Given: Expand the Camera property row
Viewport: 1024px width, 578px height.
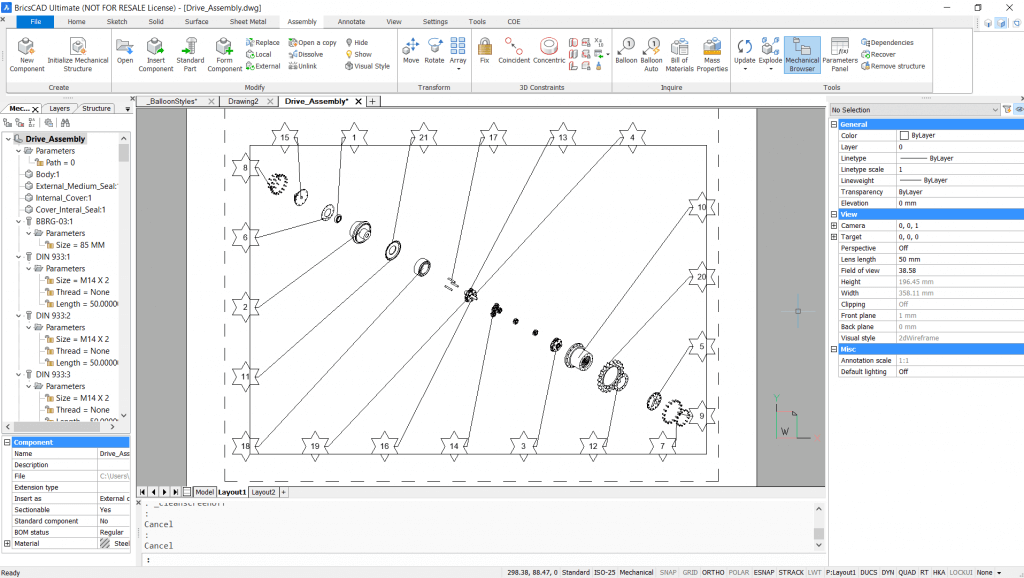Looking at the screenshot, I should click(834, 225).
